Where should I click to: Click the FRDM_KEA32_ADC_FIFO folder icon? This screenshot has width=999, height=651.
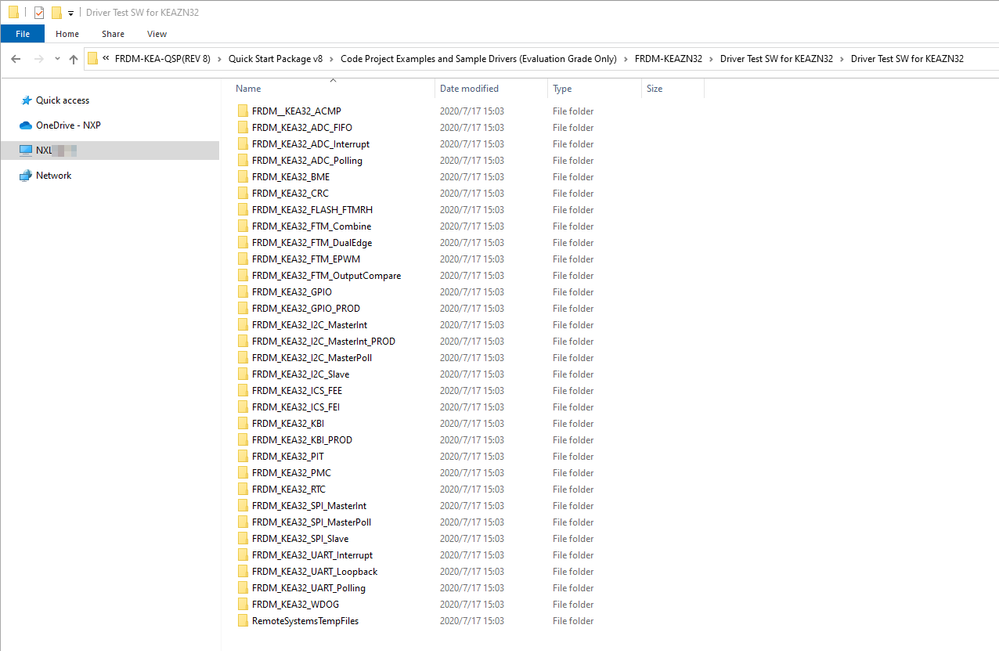pyautogui.click(x=243, y=127)
